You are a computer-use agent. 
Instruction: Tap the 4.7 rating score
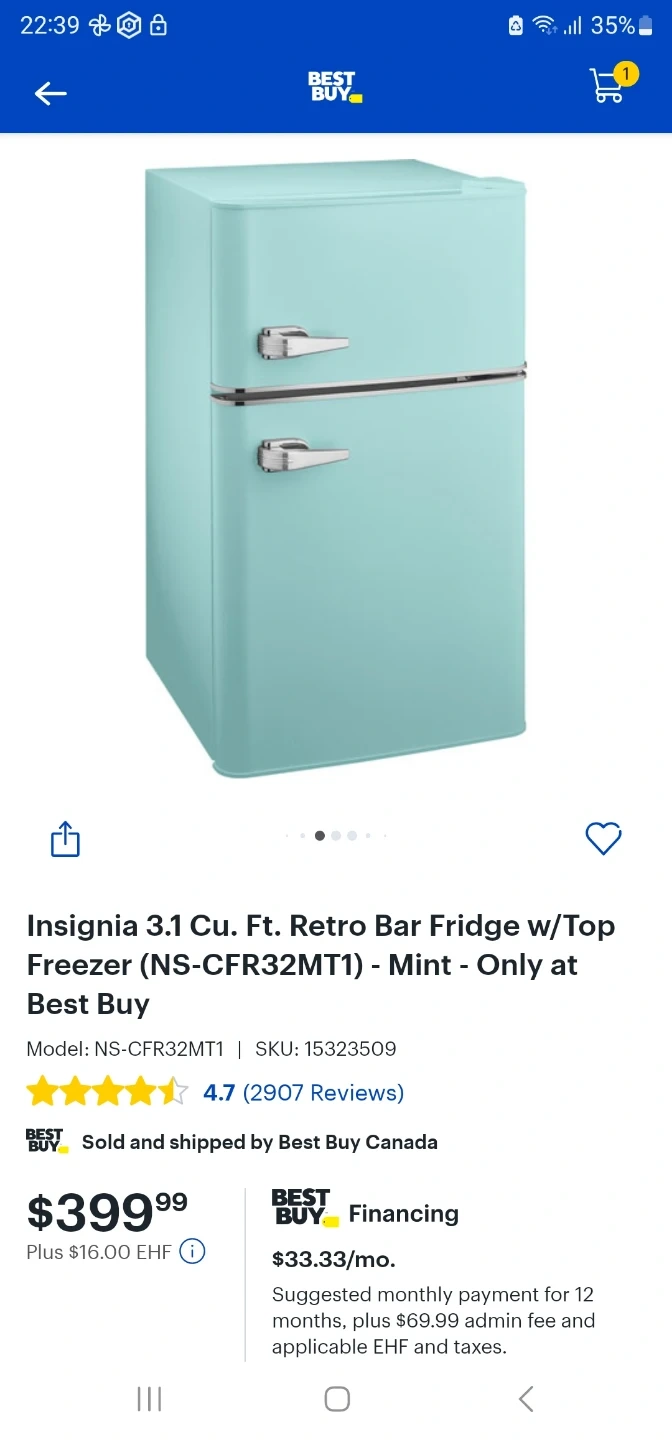pyautogui.click(x=219, y=1092)
